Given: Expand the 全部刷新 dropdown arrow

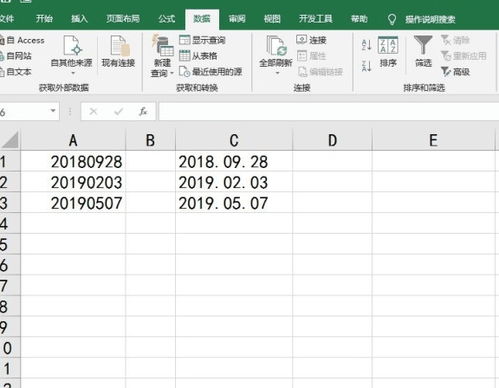Looking at the screenshot, I should pyautogui.click(x=277, y=73).
